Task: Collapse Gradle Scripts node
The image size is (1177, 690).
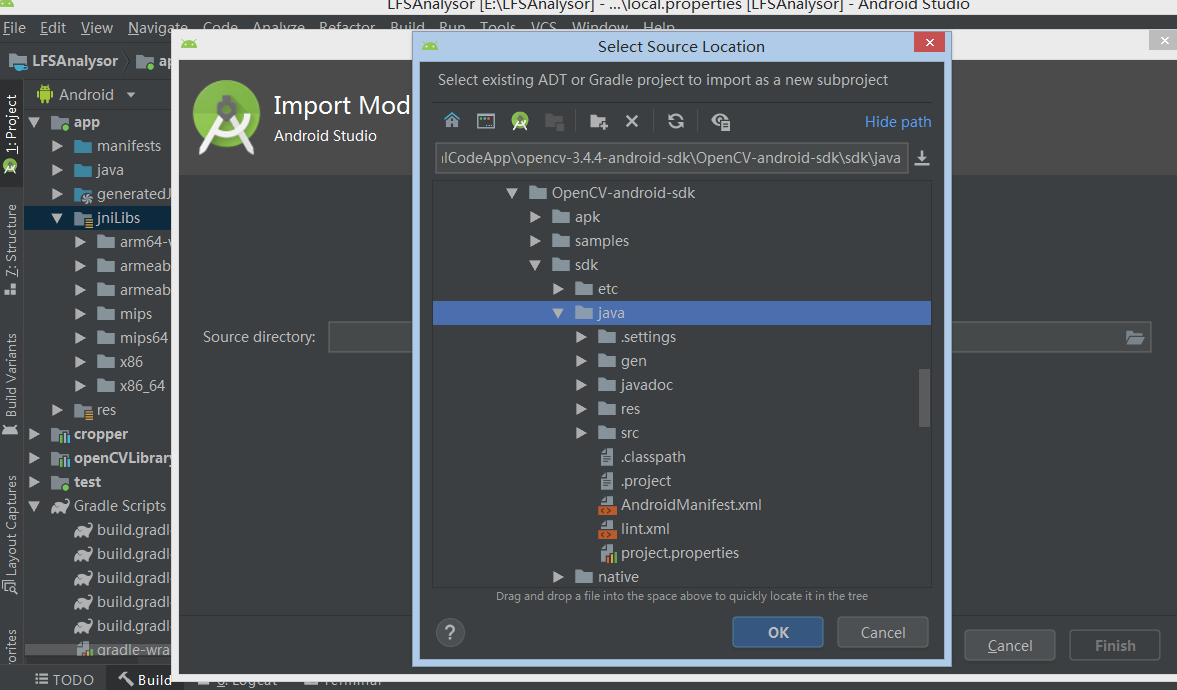Action: (35, 506)
